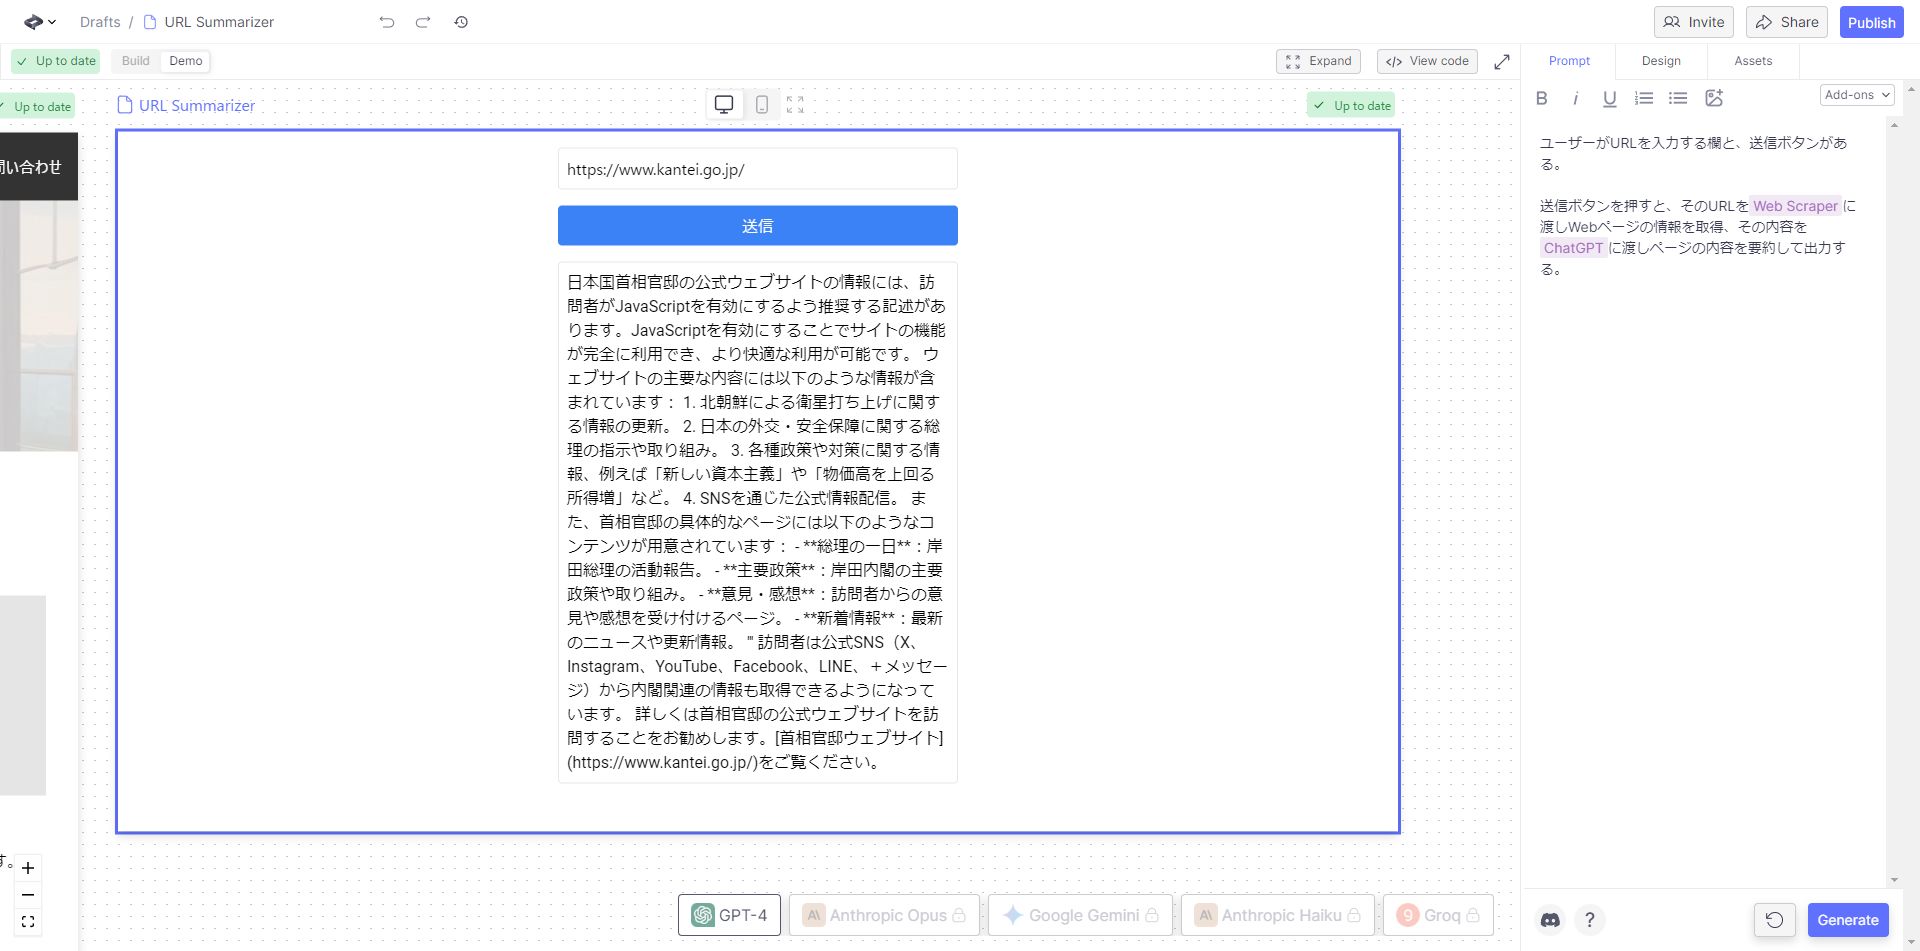Zoom in using the plus control
This screenshot has width=1920, height=951.
pyautogui.click(x=28, y=868)
